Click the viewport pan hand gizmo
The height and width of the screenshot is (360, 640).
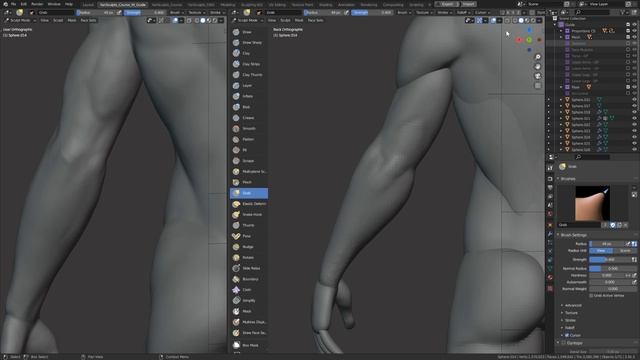538,67
